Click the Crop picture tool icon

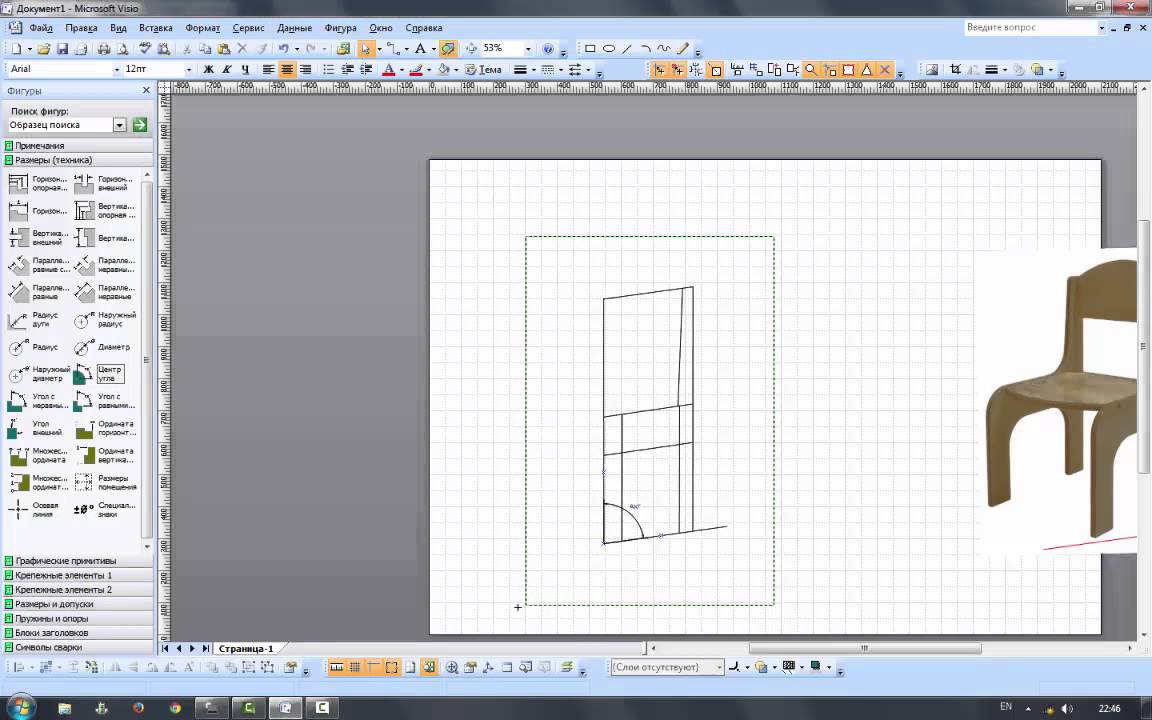pyautogui.click(x=954, y=69)
